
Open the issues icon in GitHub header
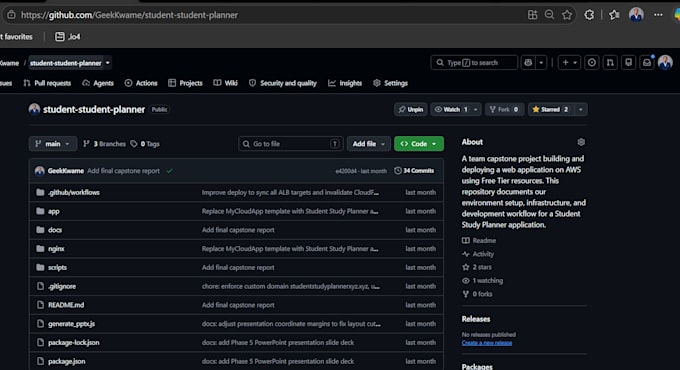(592, 62)
